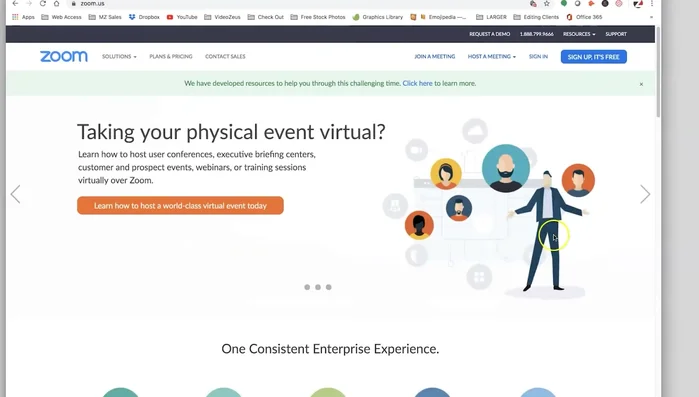Screen dimensions: 699x397
Task: Click the black circle extension icon
Action: (x=605, y=4)
